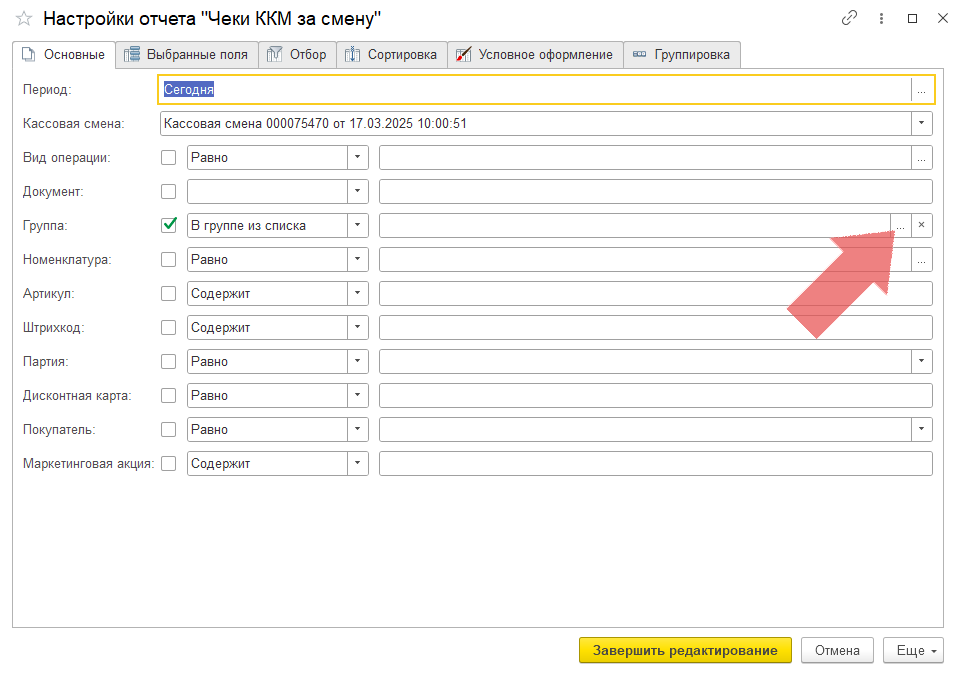Click ellipsis button in Группа value field
Screen dimensions: 963x675
coord(900,226)
